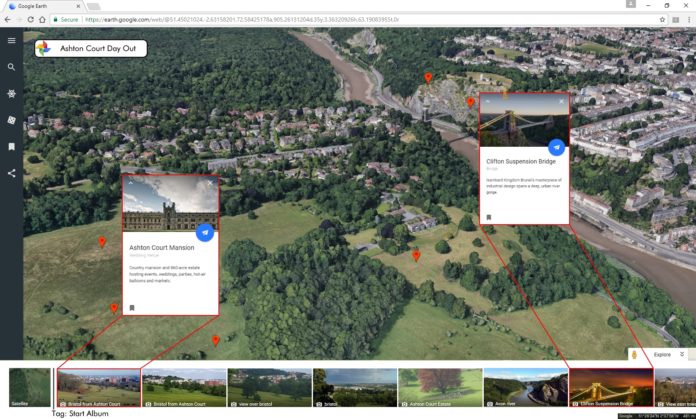
Task: Click the I'm Feeling Lucky dice icon
Action: pos(11,120)
